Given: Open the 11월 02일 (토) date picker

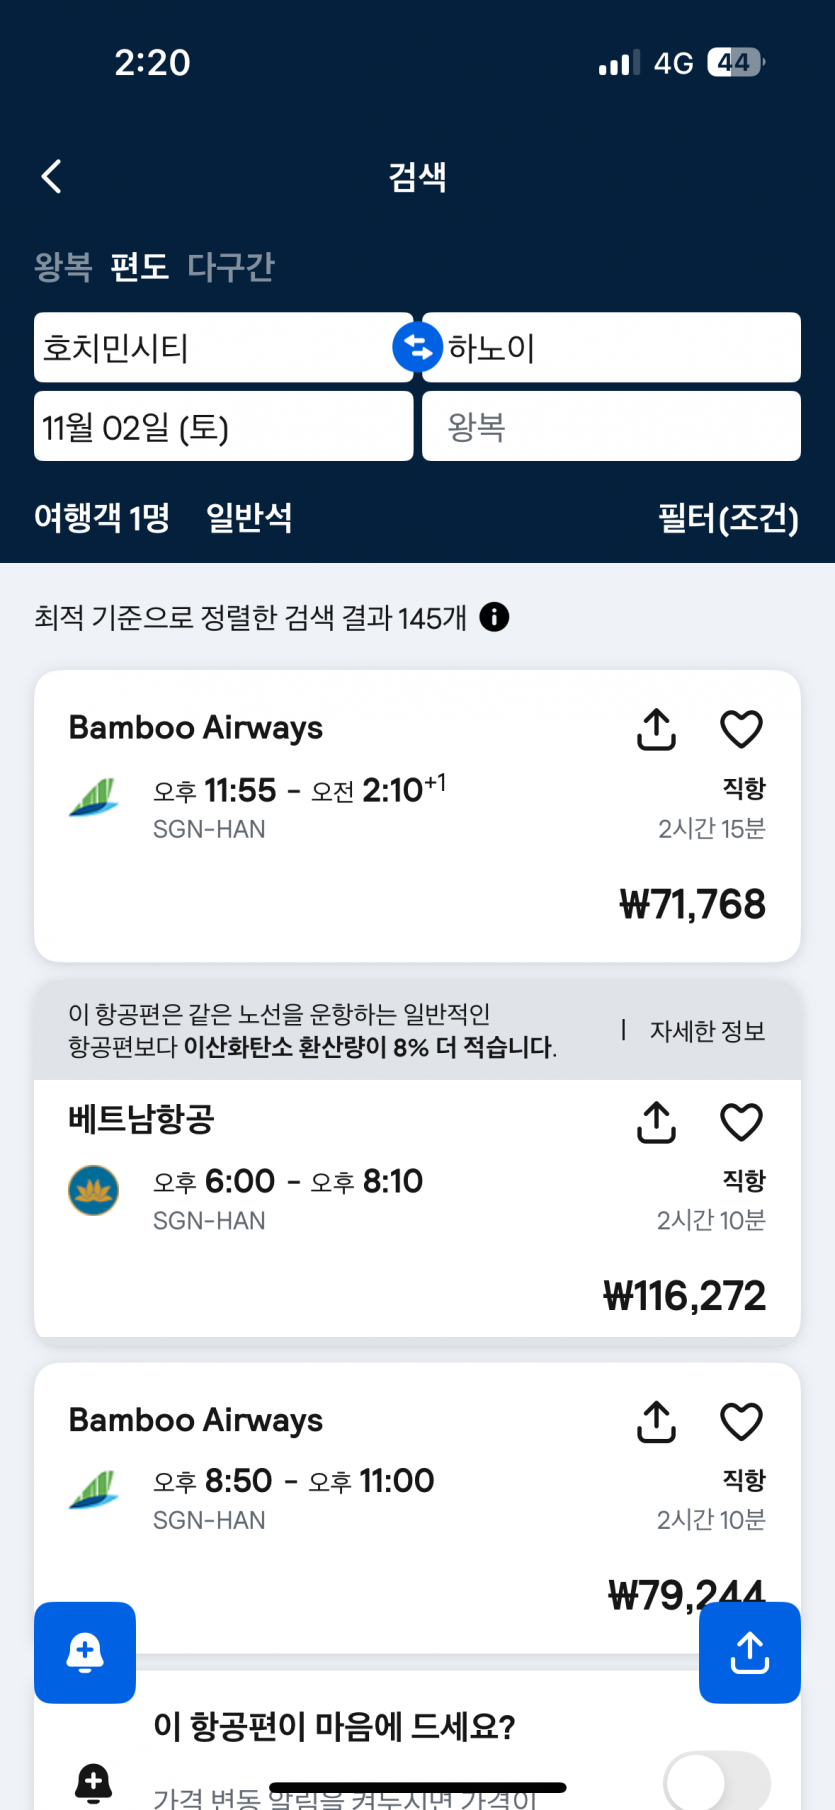Looking at the screenshot, I should (x=222, y=427).
